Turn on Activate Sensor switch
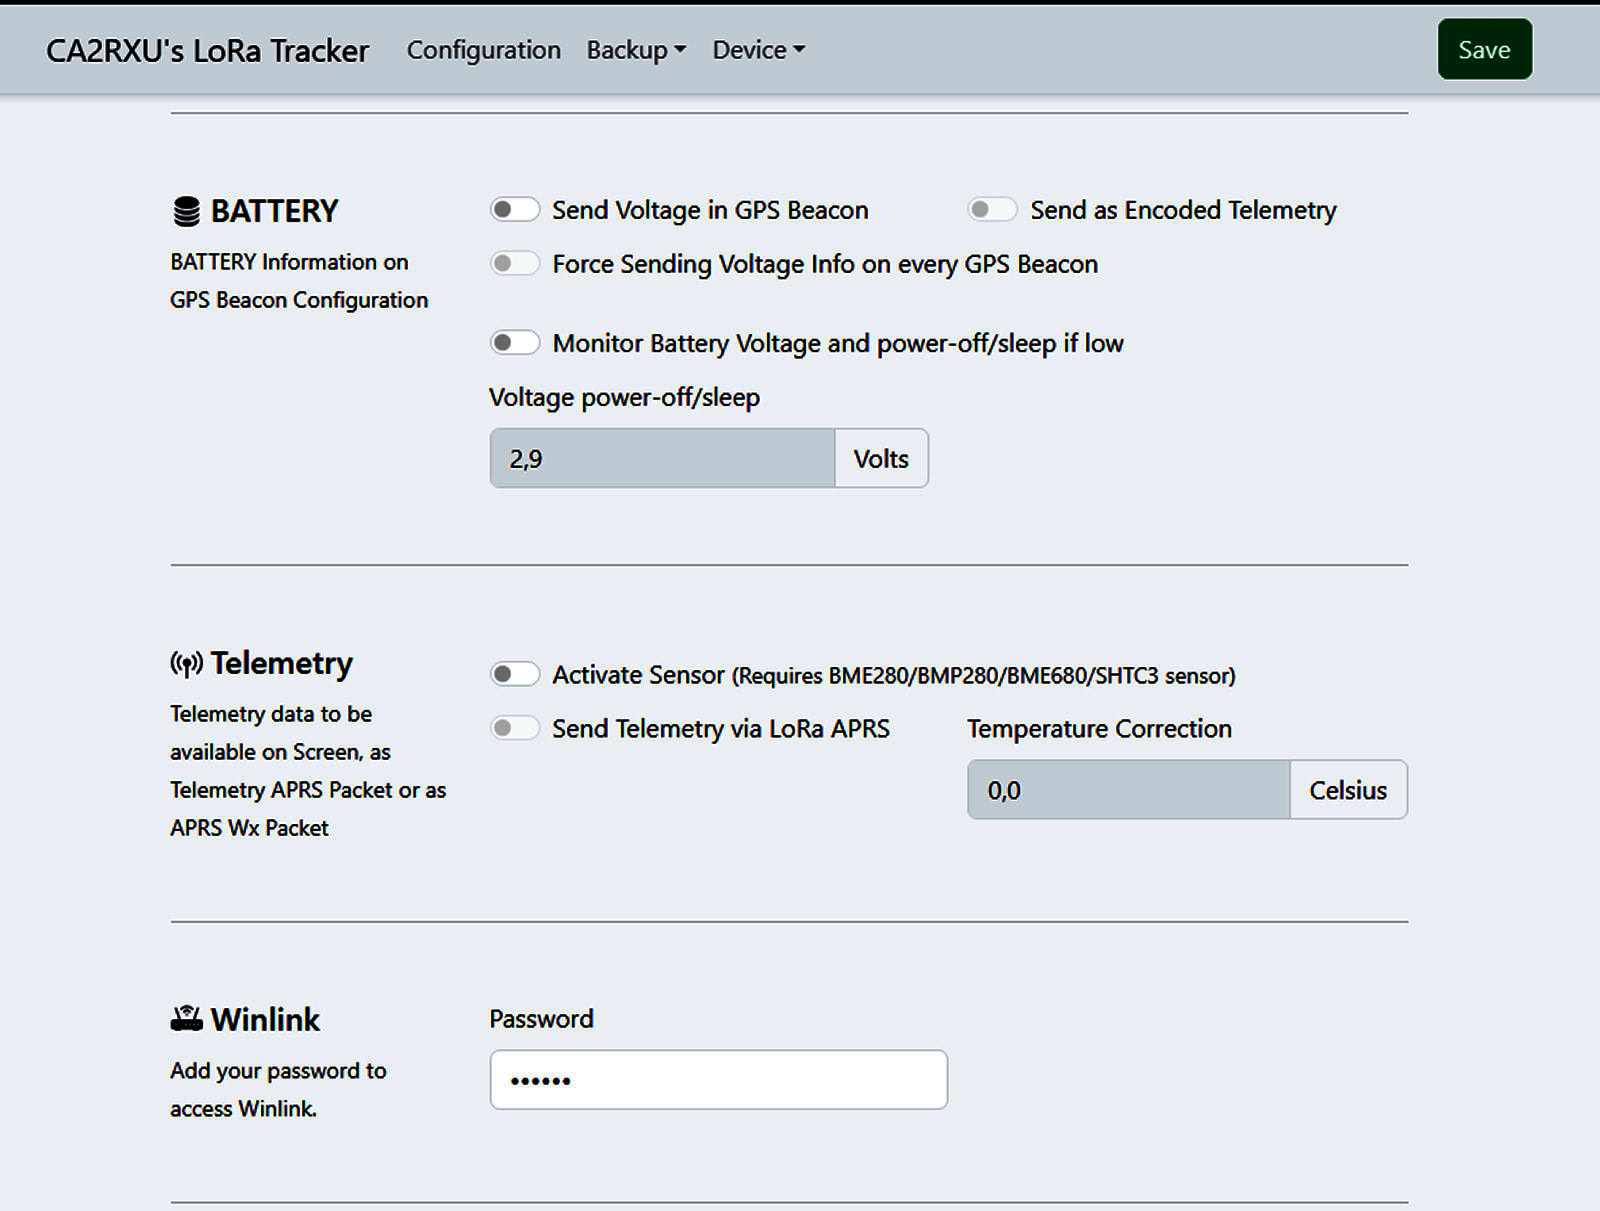Image resolution: width=1600 pixels, height=1211 pixels. coord(514,675)
